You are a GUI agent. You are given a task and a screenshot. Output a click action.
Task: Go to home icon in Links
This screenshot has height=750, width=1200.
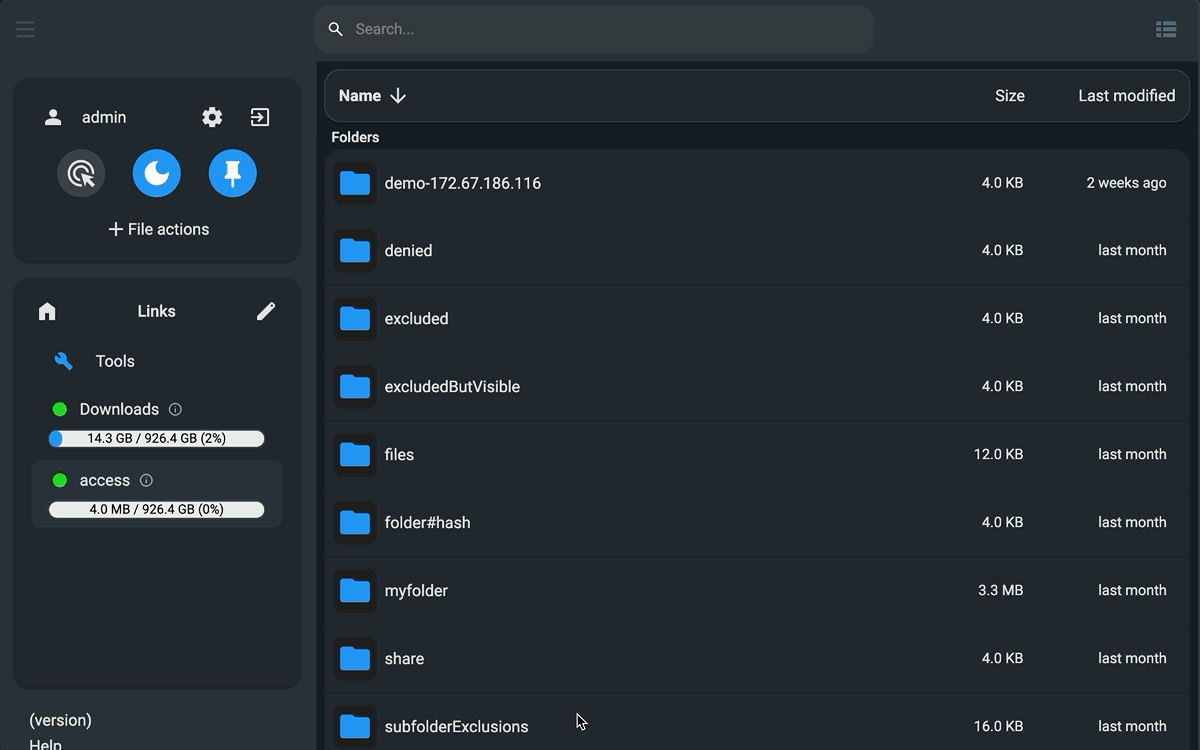47,311
